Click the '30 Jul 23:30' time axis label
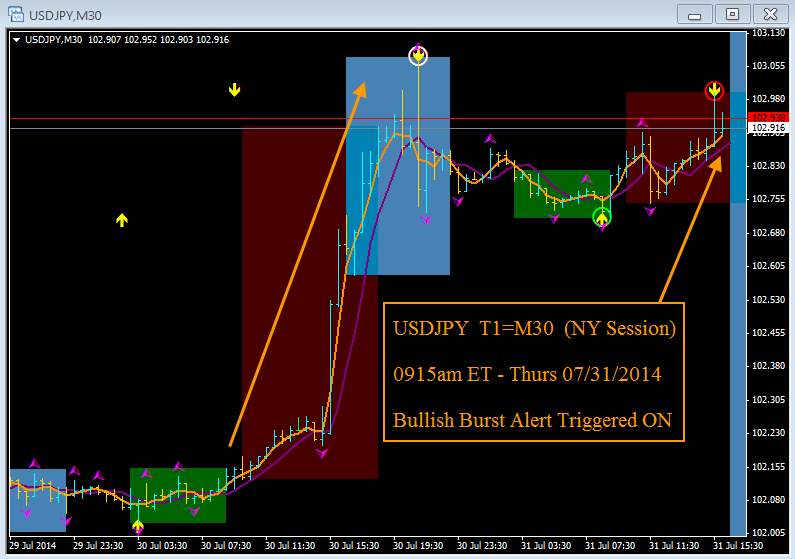 [x=482, y=546]
